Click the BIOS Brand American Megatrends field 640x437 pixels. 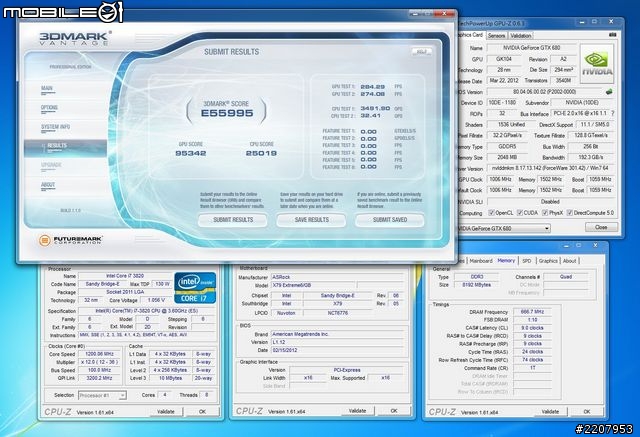(x=337, y=334)
